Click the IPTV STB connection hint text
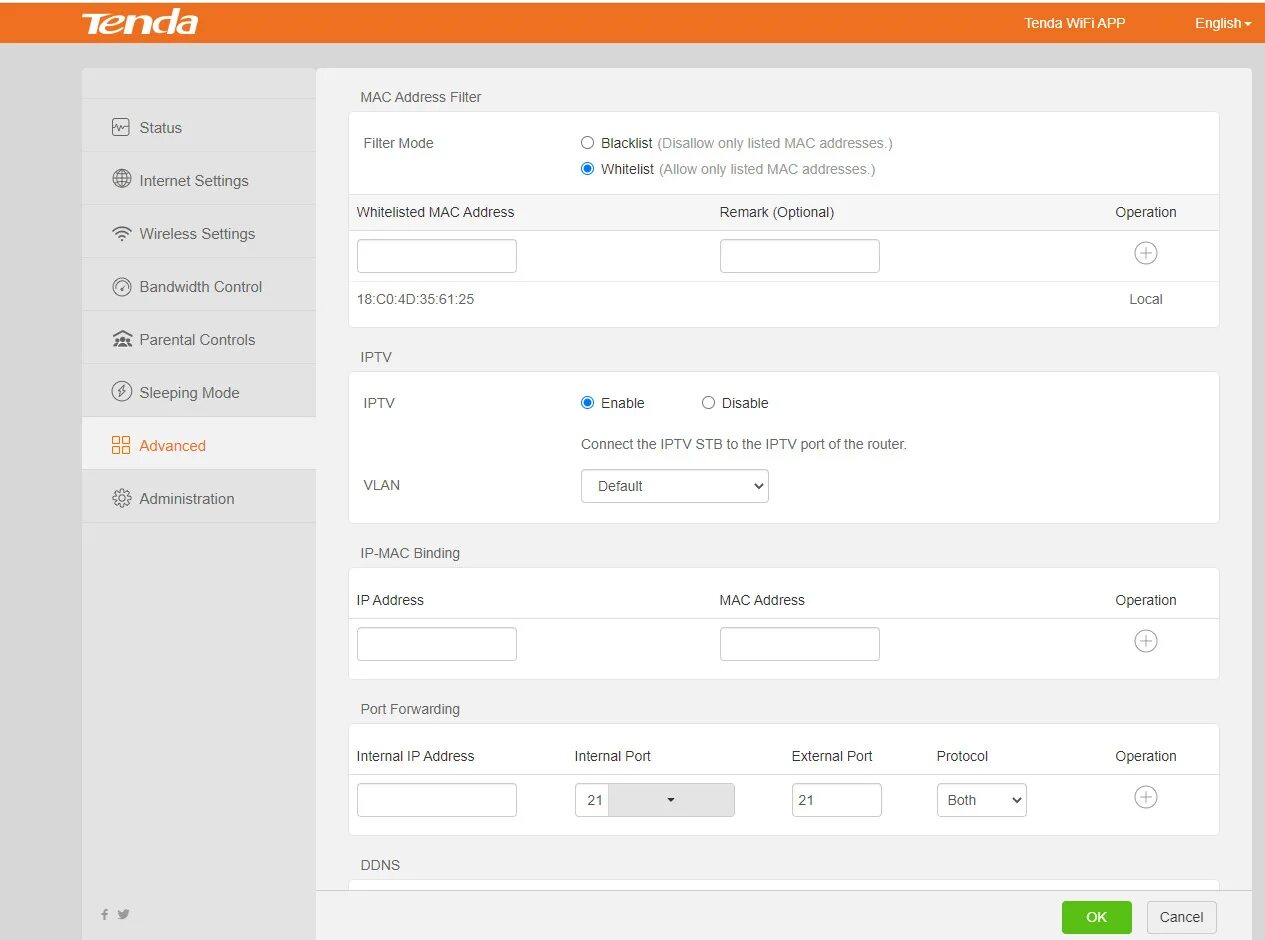Screen dimensions: 1265x940 [744, 444]
